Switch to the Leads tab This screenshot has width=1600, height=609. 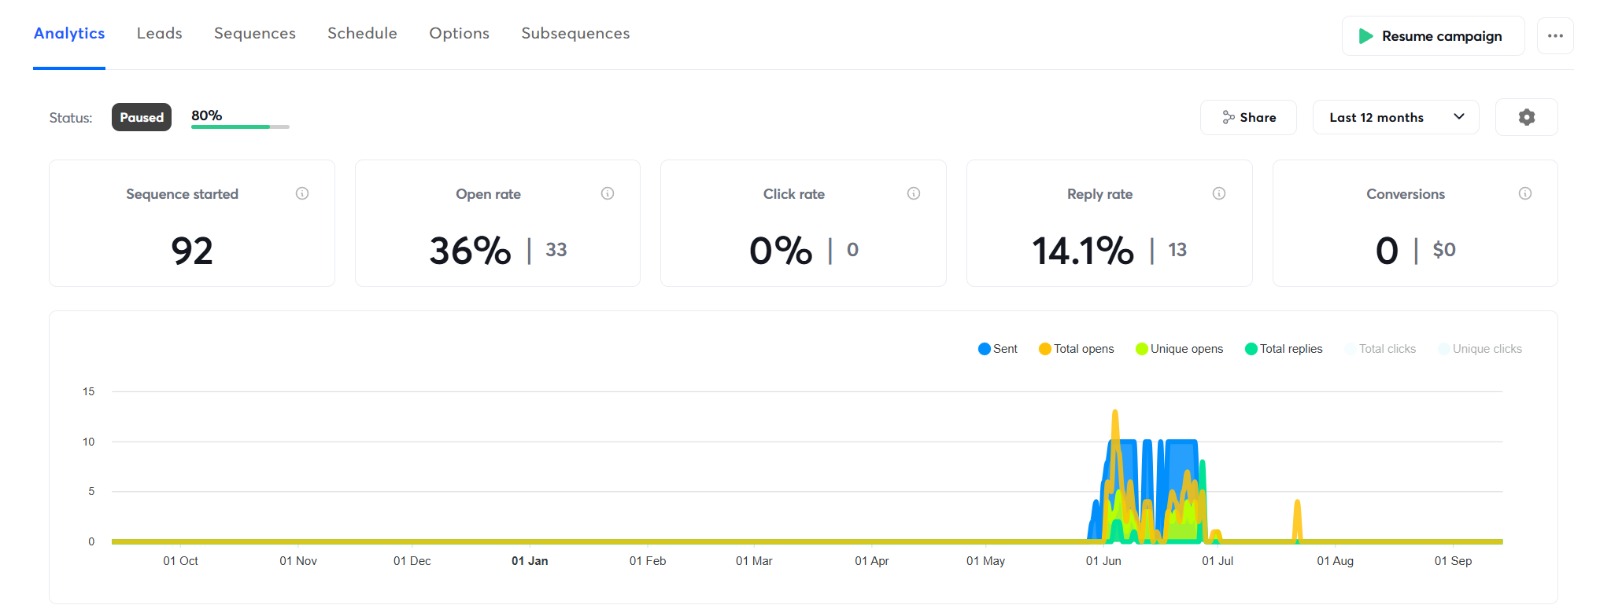(159, 33)
